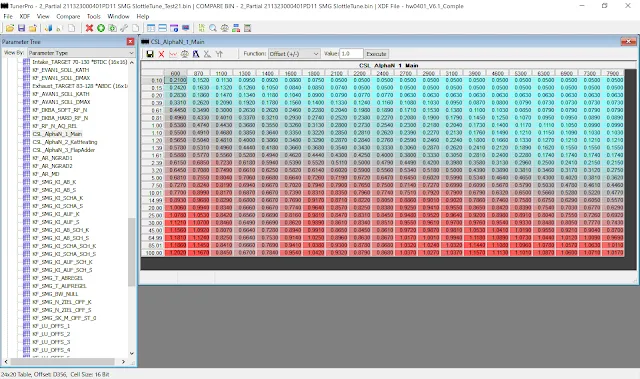Image resolution: width=640 pixels, height=379 pixels.
Task: Click the purple save bin disk icon
Action: [x=21, y=28]
